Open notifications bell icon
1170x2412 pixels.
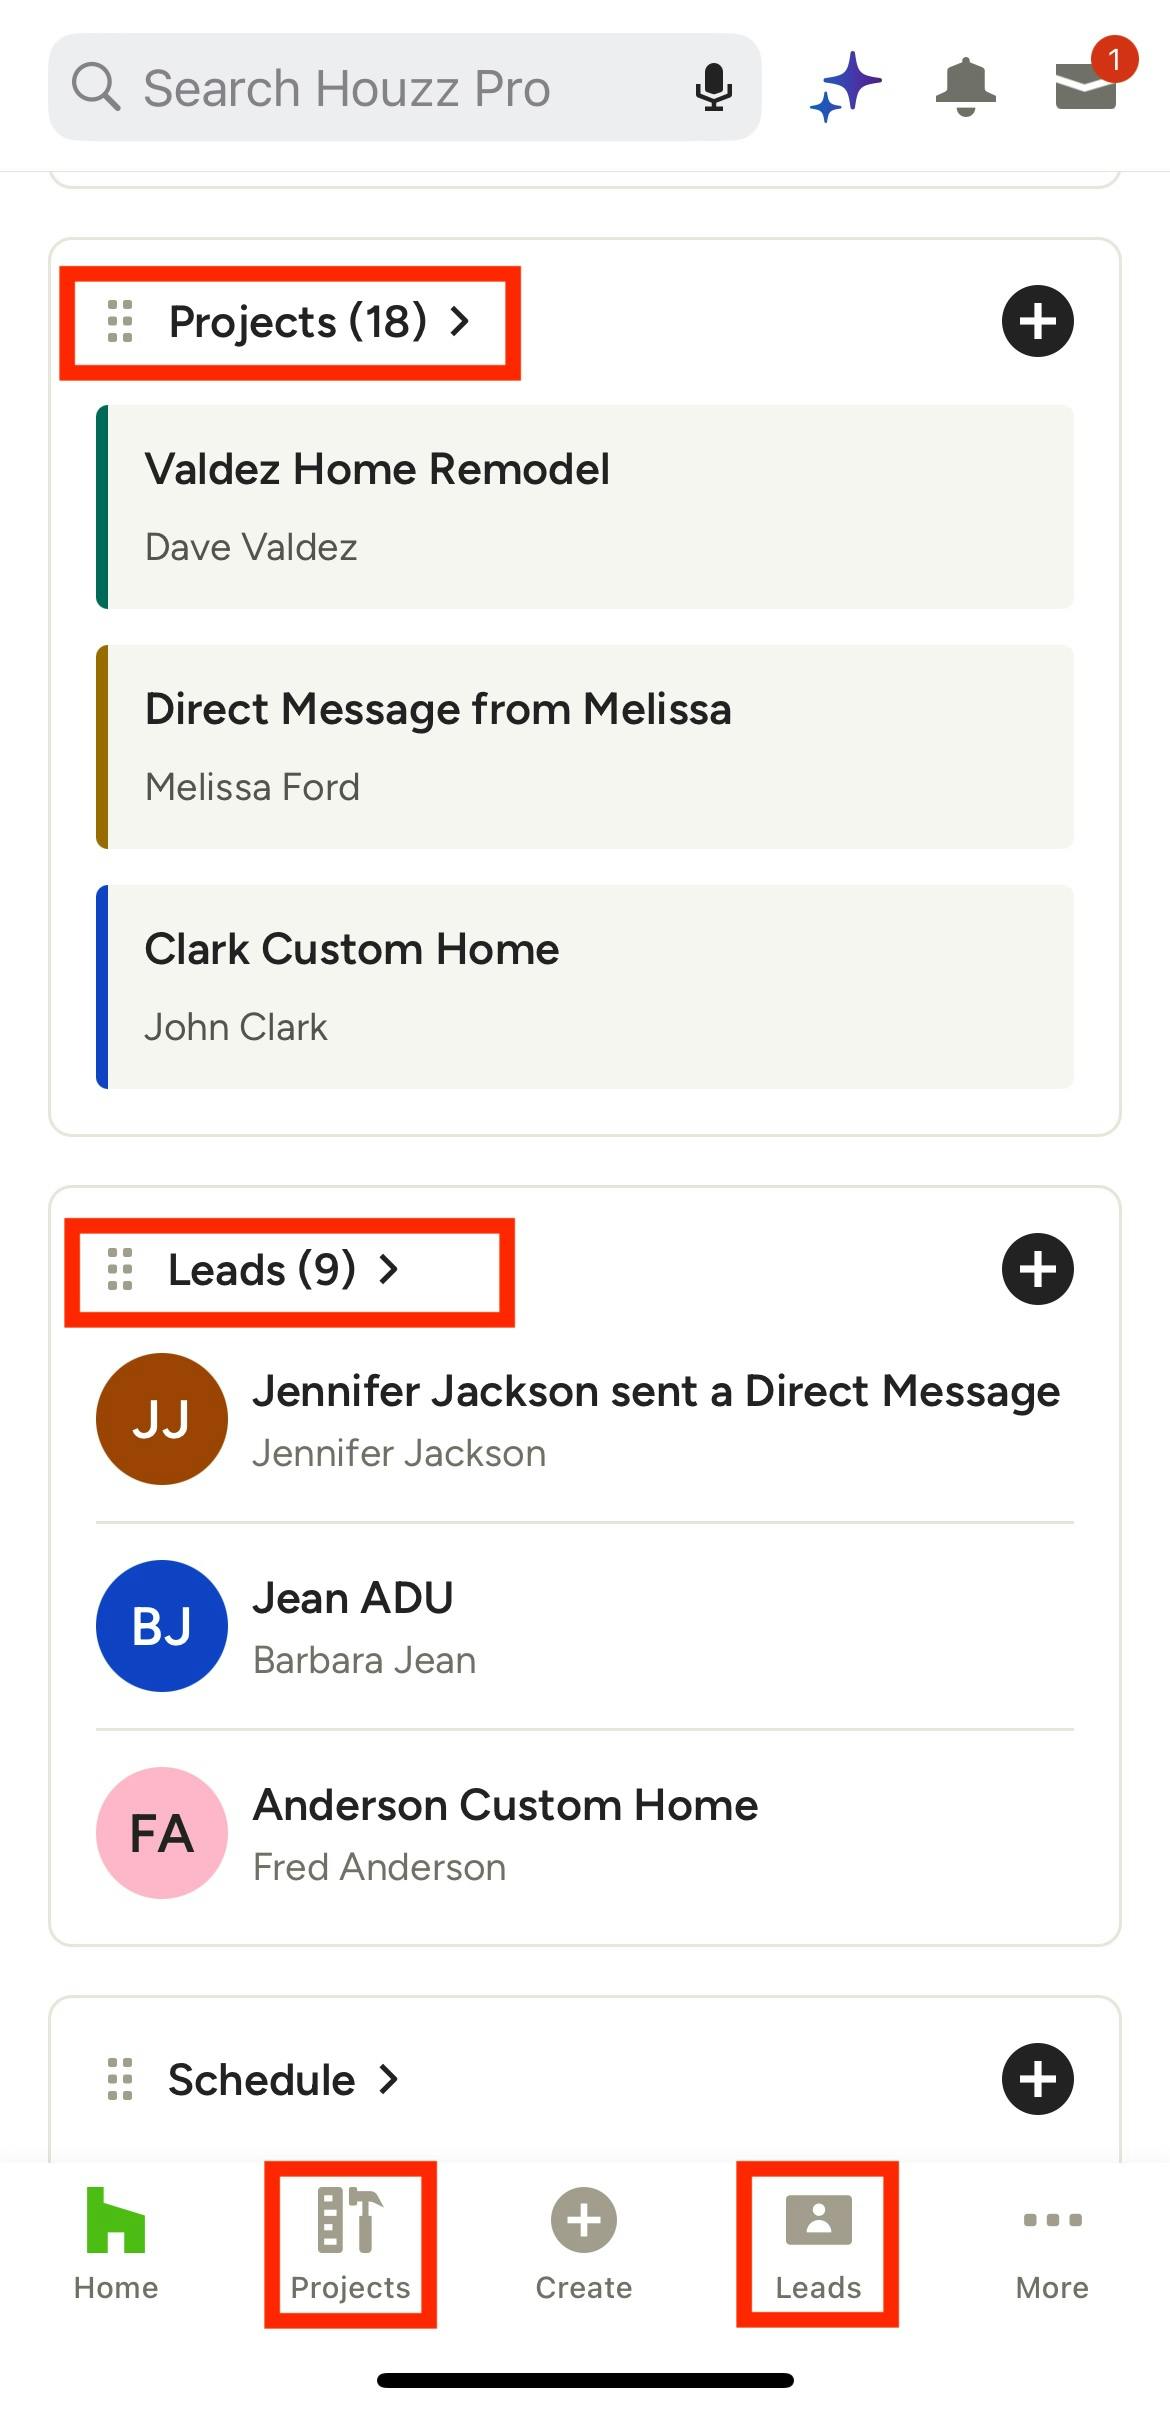pos(965,86)
